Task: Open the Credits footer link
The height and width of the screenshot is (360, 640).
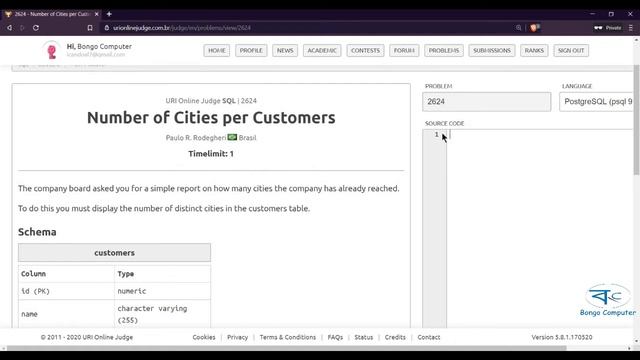Action: click(395, 337)
